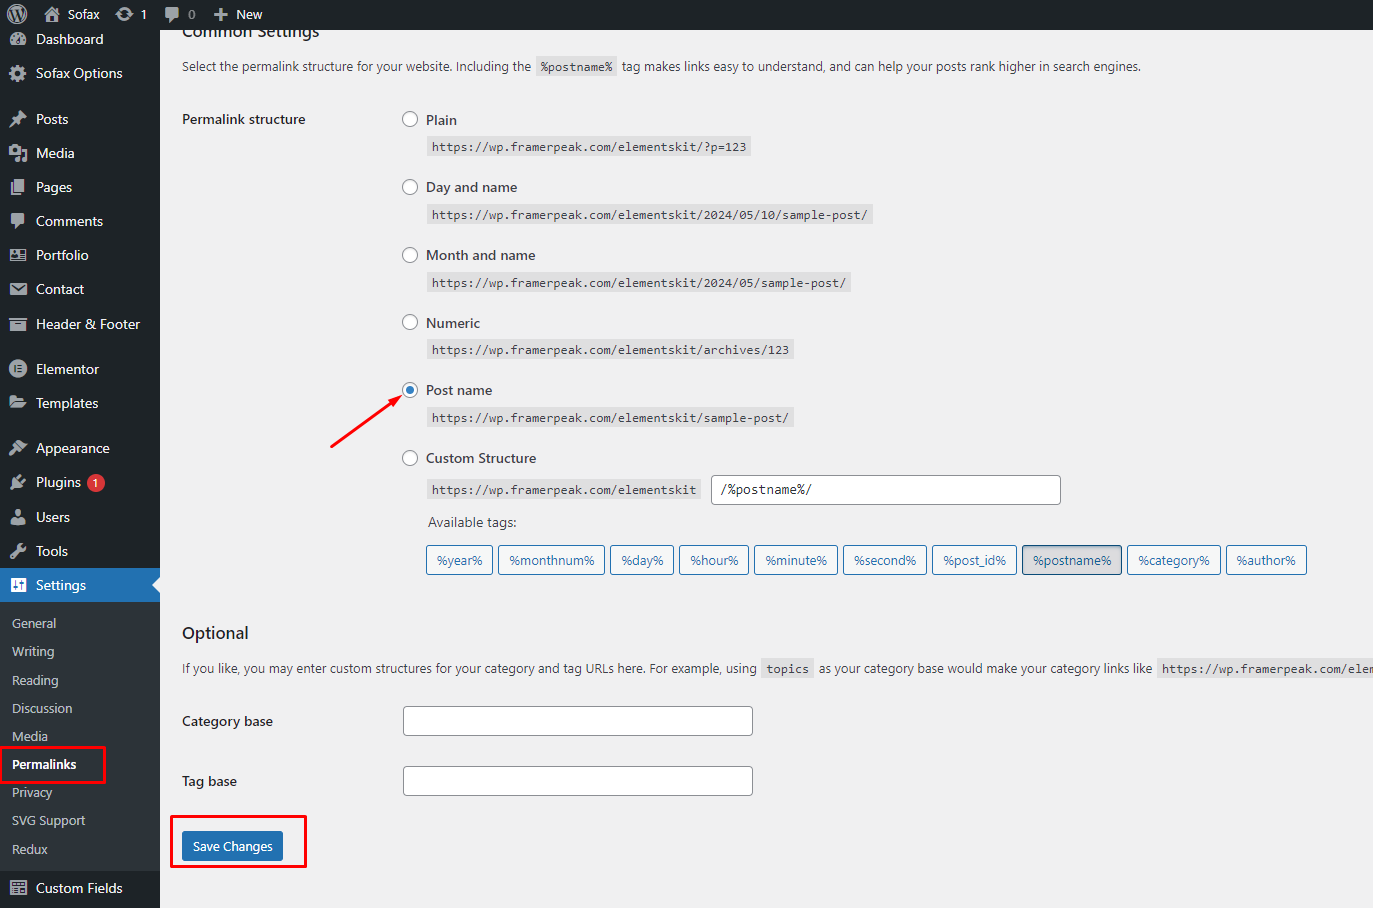
Task: Select the Numeric permalink radio button
Action: [x=410, y=322]
